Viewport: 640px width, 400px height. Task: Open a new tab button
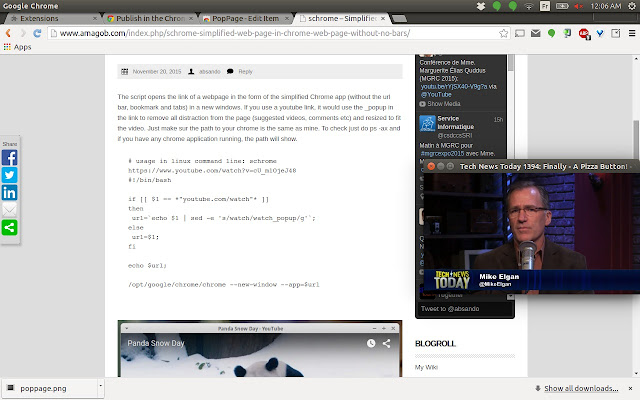point(399,18)
